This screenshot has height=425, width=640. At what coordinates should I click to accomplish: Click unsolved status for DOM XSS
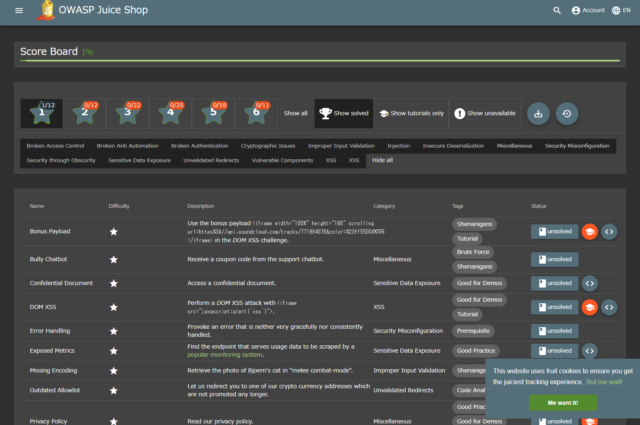click(555, 307)
